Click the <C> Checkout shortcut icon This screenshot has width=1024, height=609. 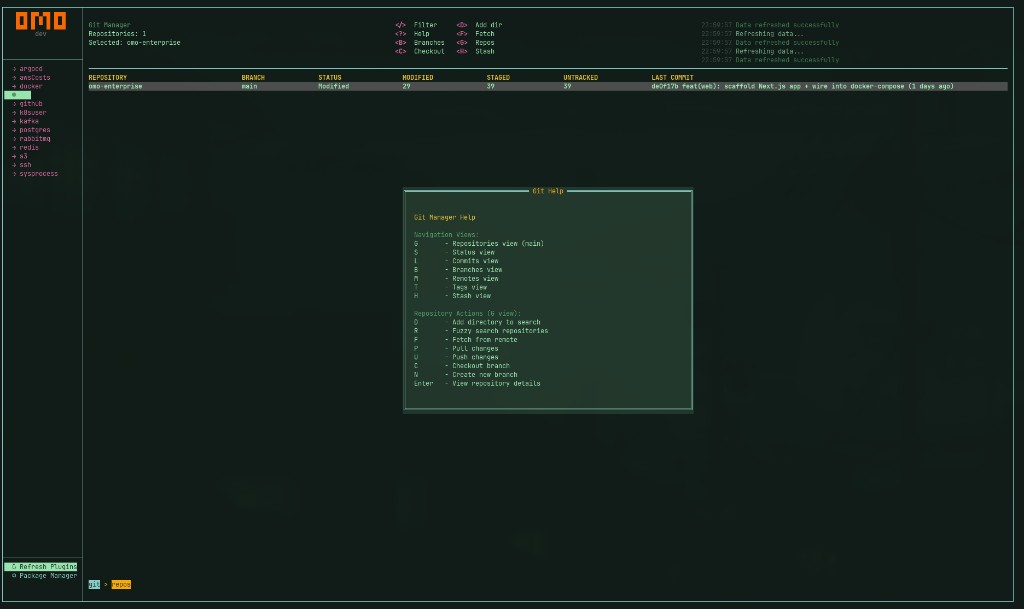coord(400,52)
